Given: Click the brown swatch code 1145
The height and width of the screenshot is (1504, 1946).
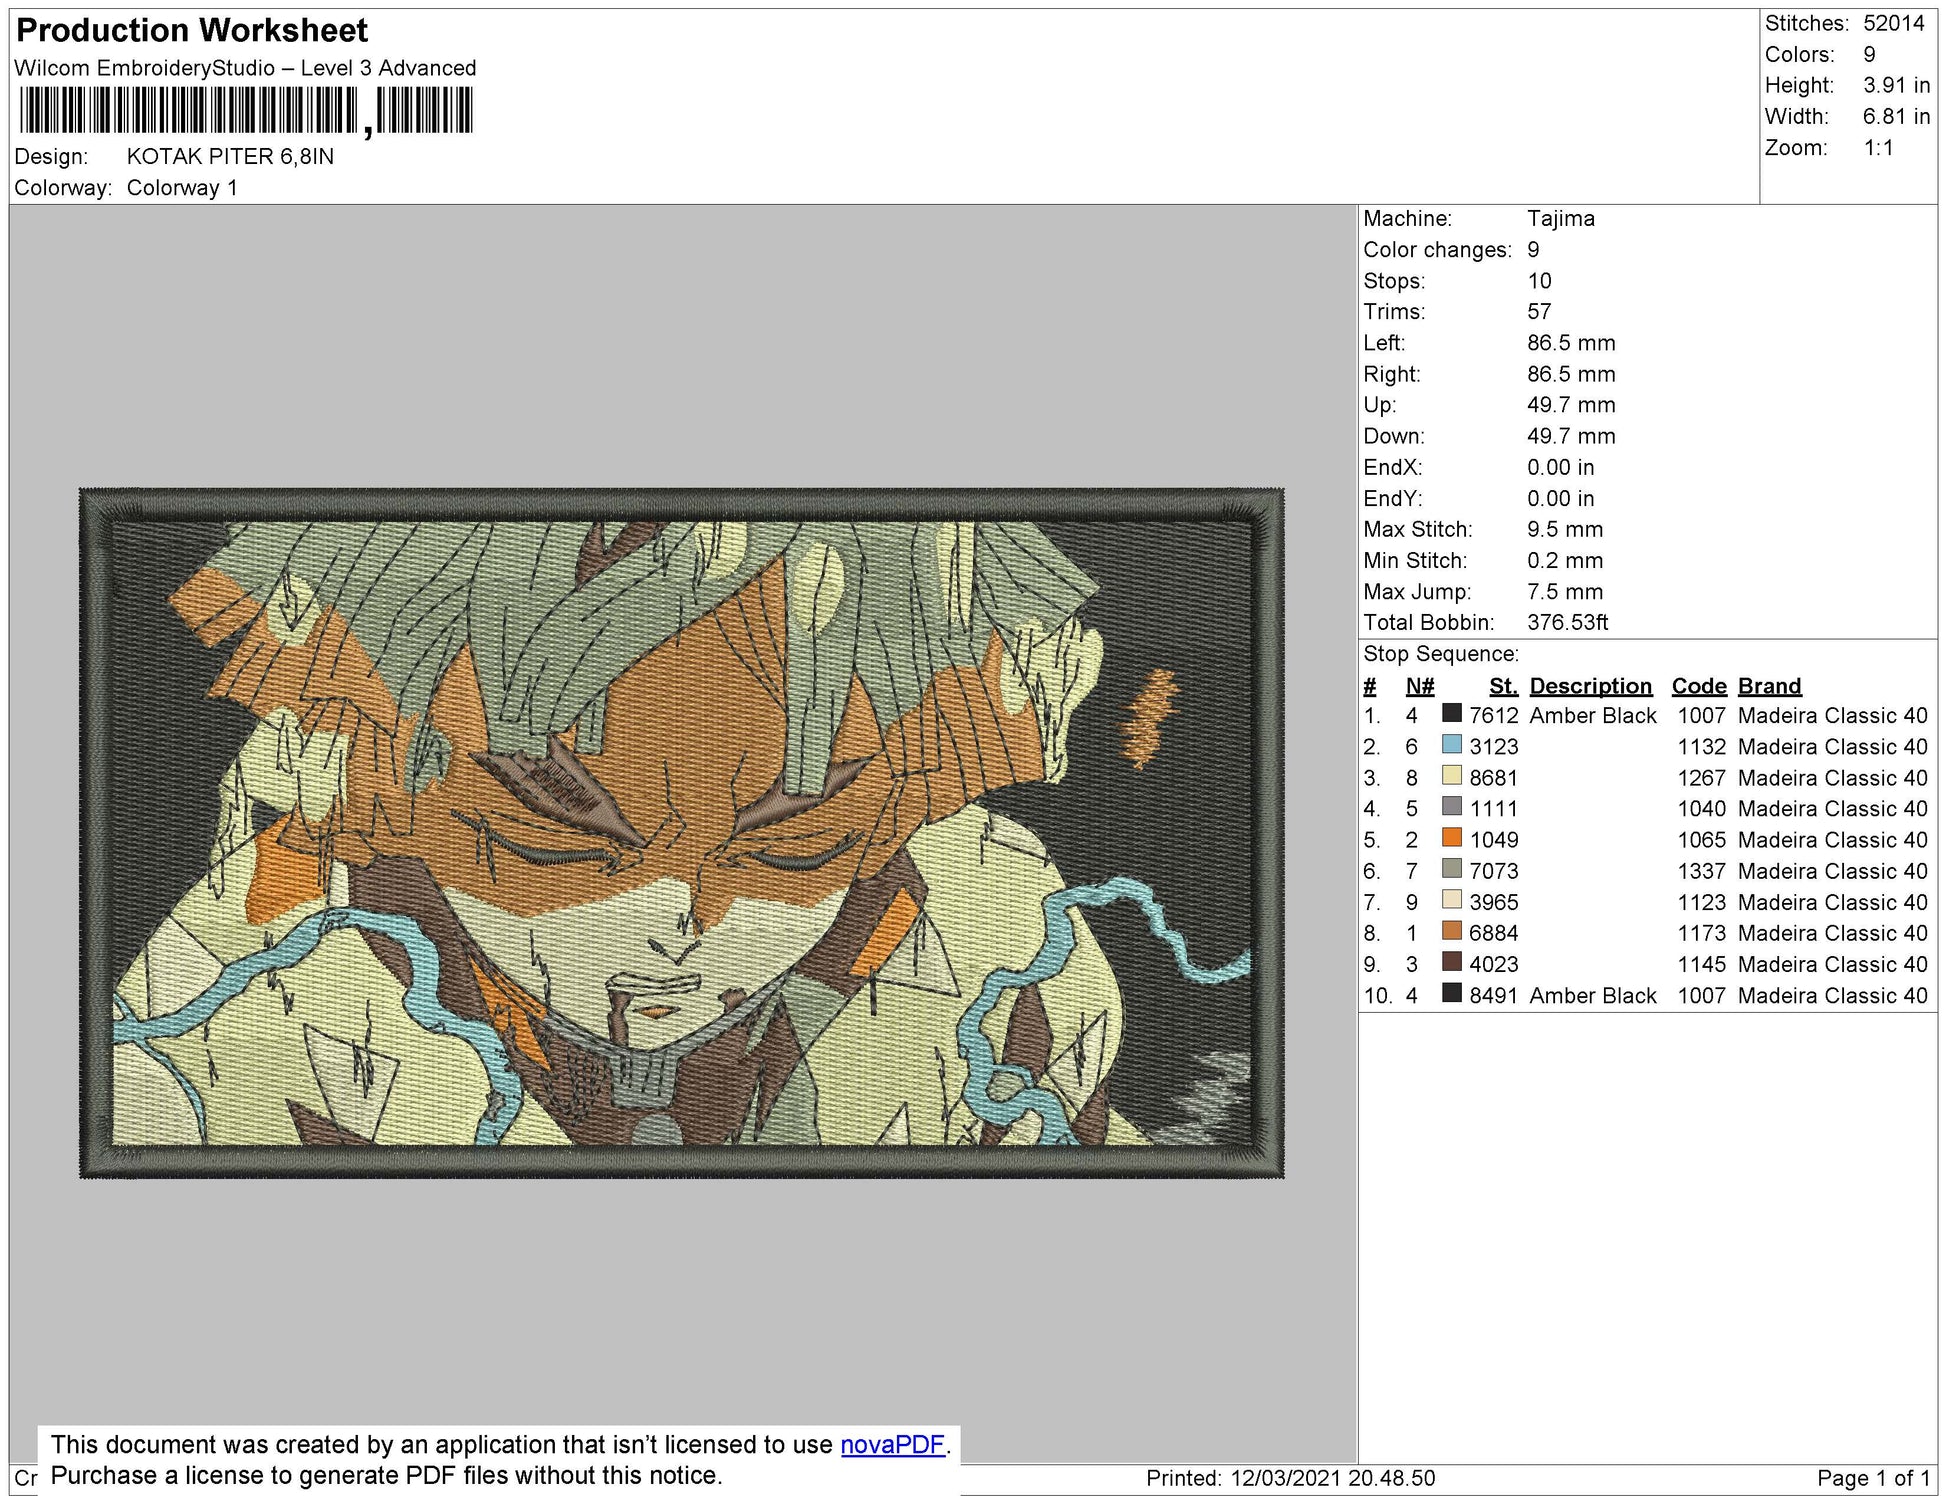Looking at the screenshot, I should click(x=1452, y=962).
